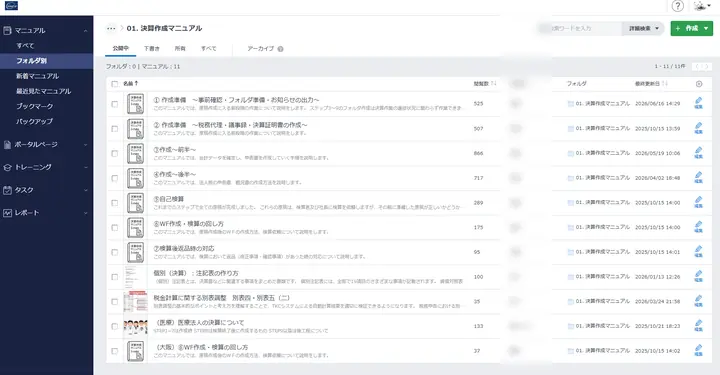The width and height of the screenshot is (720, 375).
Task: Click the マニュアル book icon in sidebar
Action: (7, 30)
